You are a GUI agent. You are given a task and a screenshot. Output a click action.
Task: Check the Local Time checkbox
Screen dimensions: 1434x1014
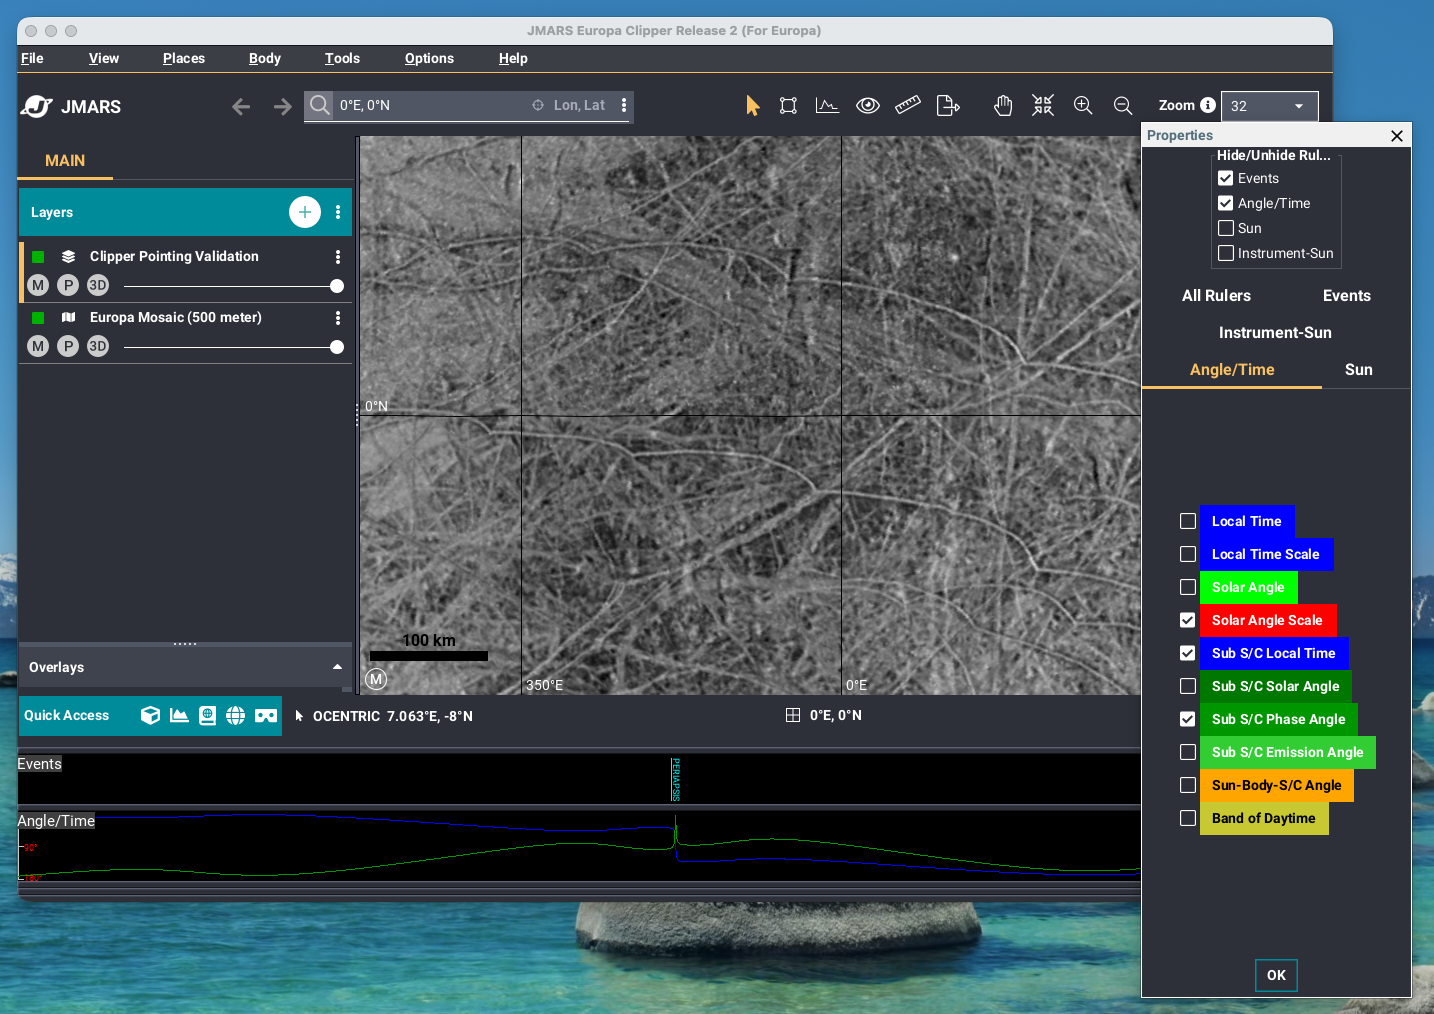[x=1188, y=521]
